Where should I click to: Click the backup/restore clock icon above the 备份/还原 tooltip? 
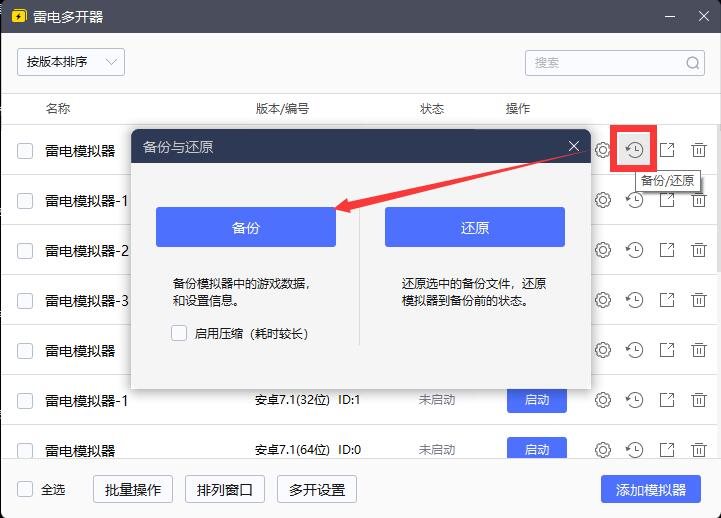(634, 150)
